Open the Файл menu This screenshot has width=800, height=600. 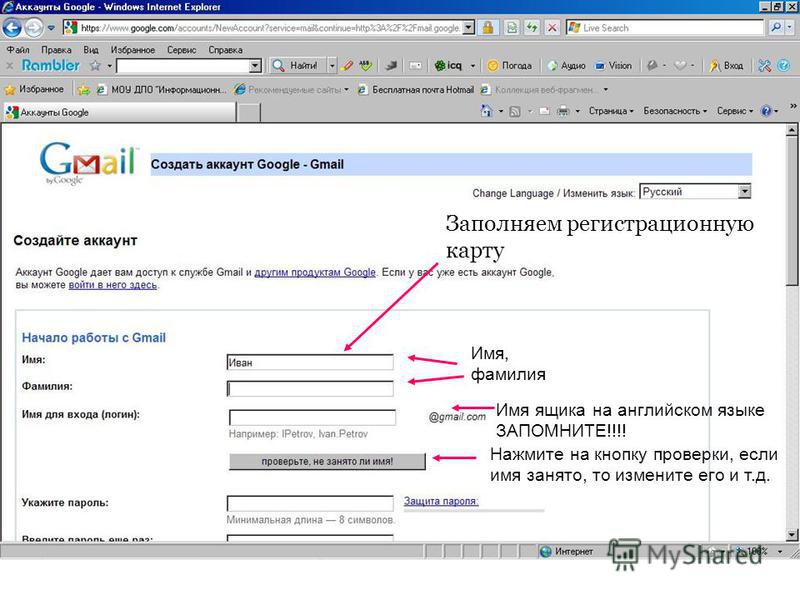tap(18, 50)
